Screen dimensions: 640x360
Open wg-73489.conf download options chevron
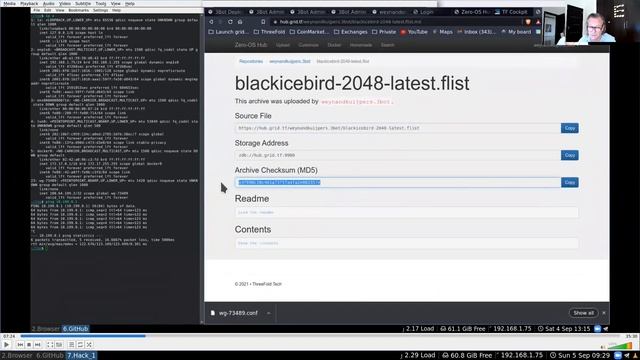point(269,313)
